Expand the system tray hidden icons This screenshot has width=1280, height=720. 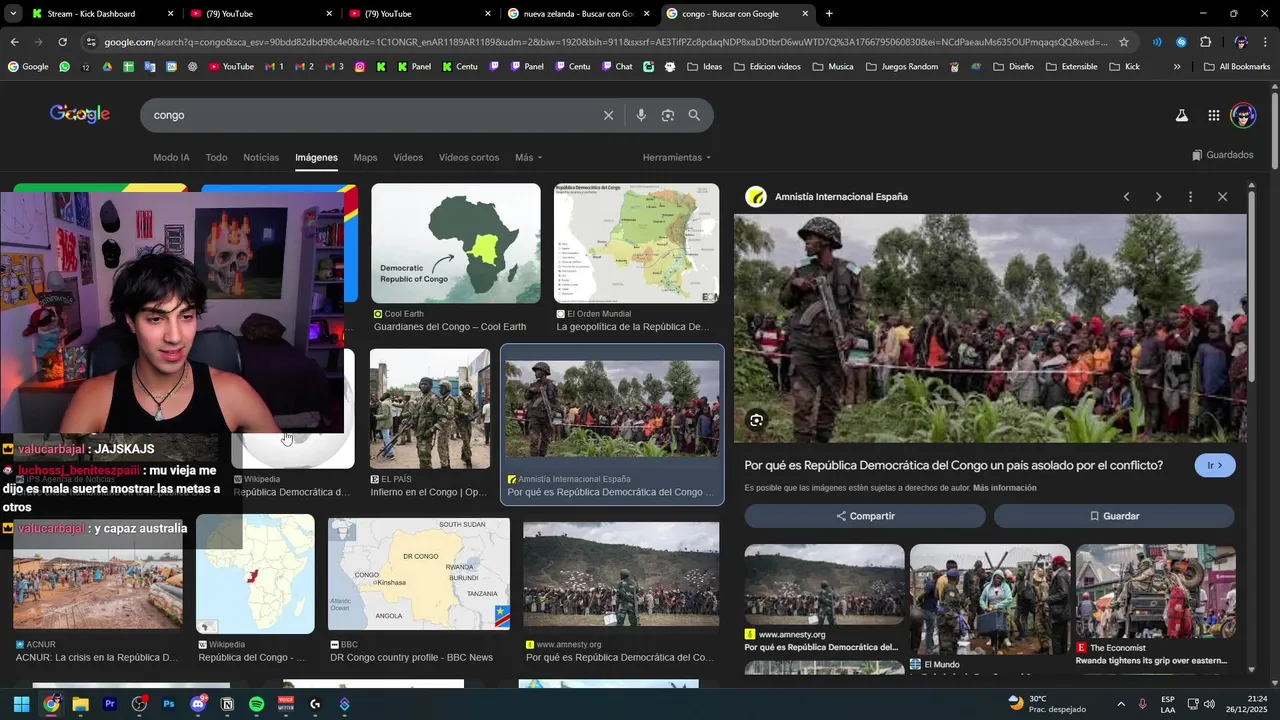point(1120,704)
